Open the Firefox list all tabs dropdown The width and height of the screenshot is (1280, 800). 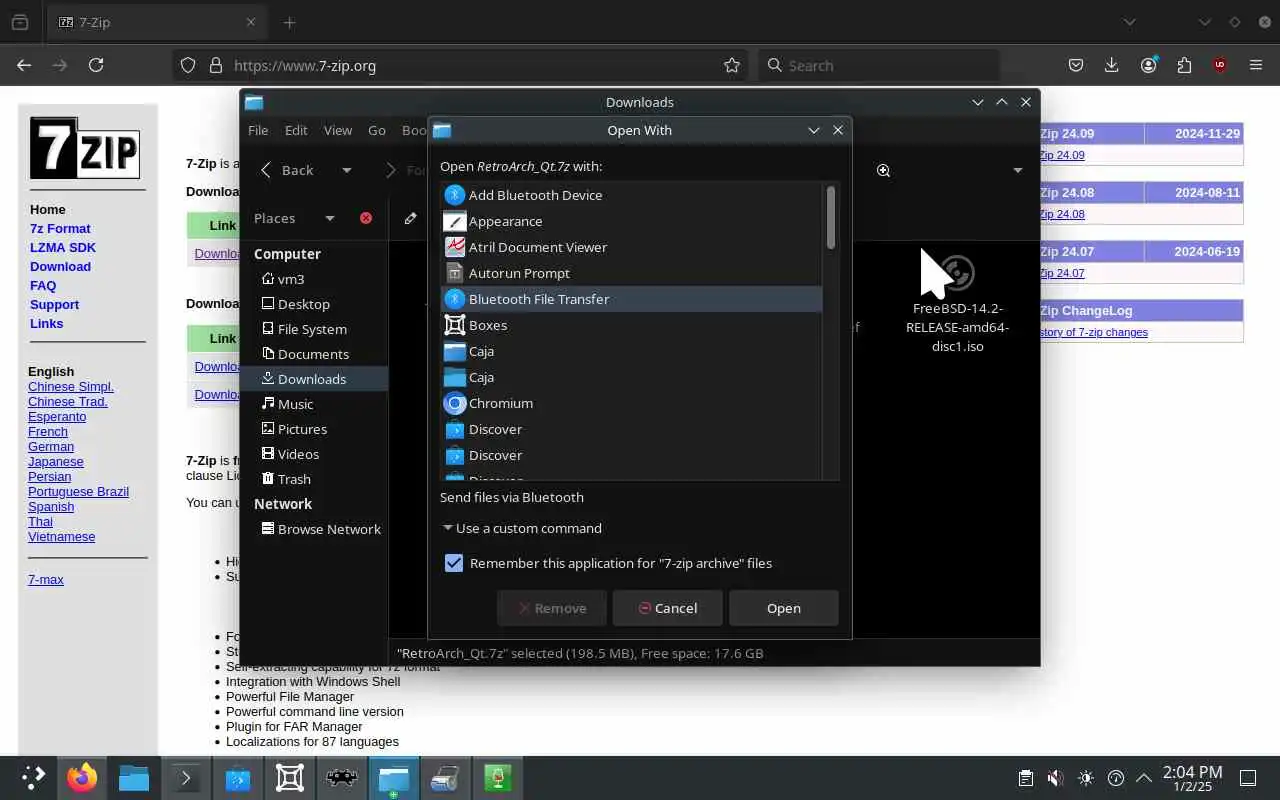pyautogui.click(x=1129, y=22)
